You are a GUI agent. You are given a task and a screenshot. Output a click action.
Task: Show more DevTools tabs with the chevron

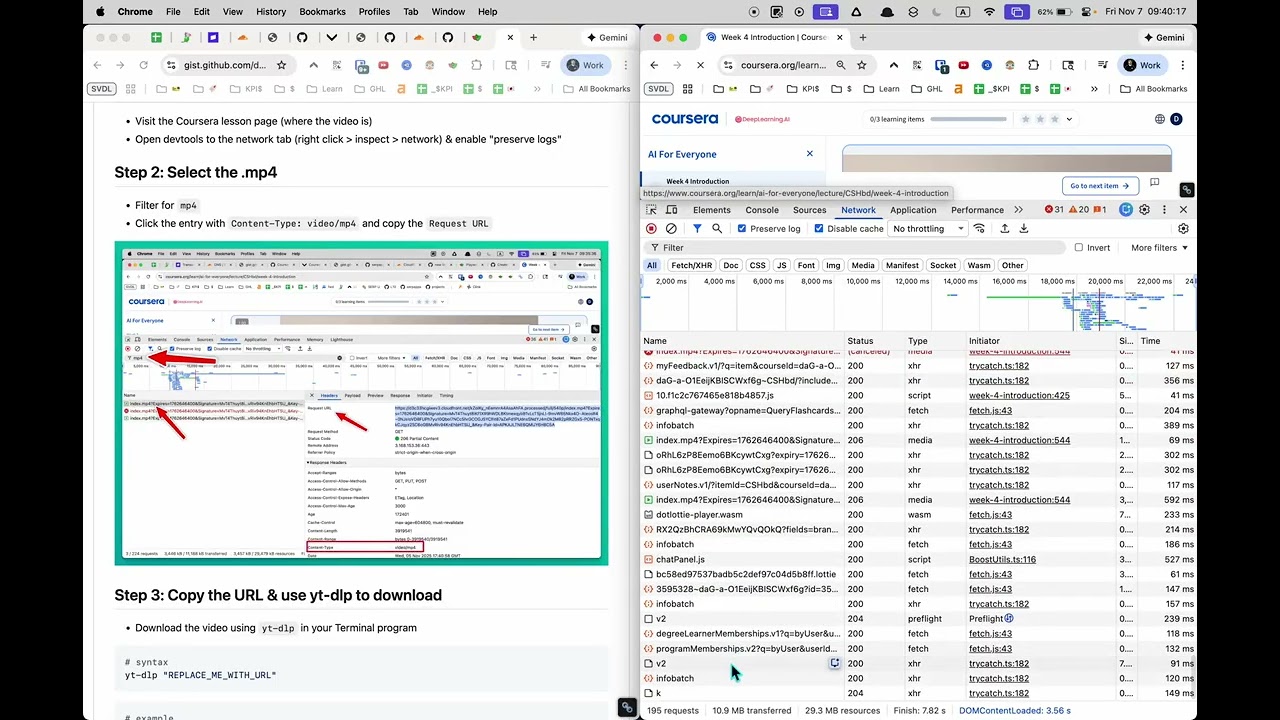(1018, 210)
